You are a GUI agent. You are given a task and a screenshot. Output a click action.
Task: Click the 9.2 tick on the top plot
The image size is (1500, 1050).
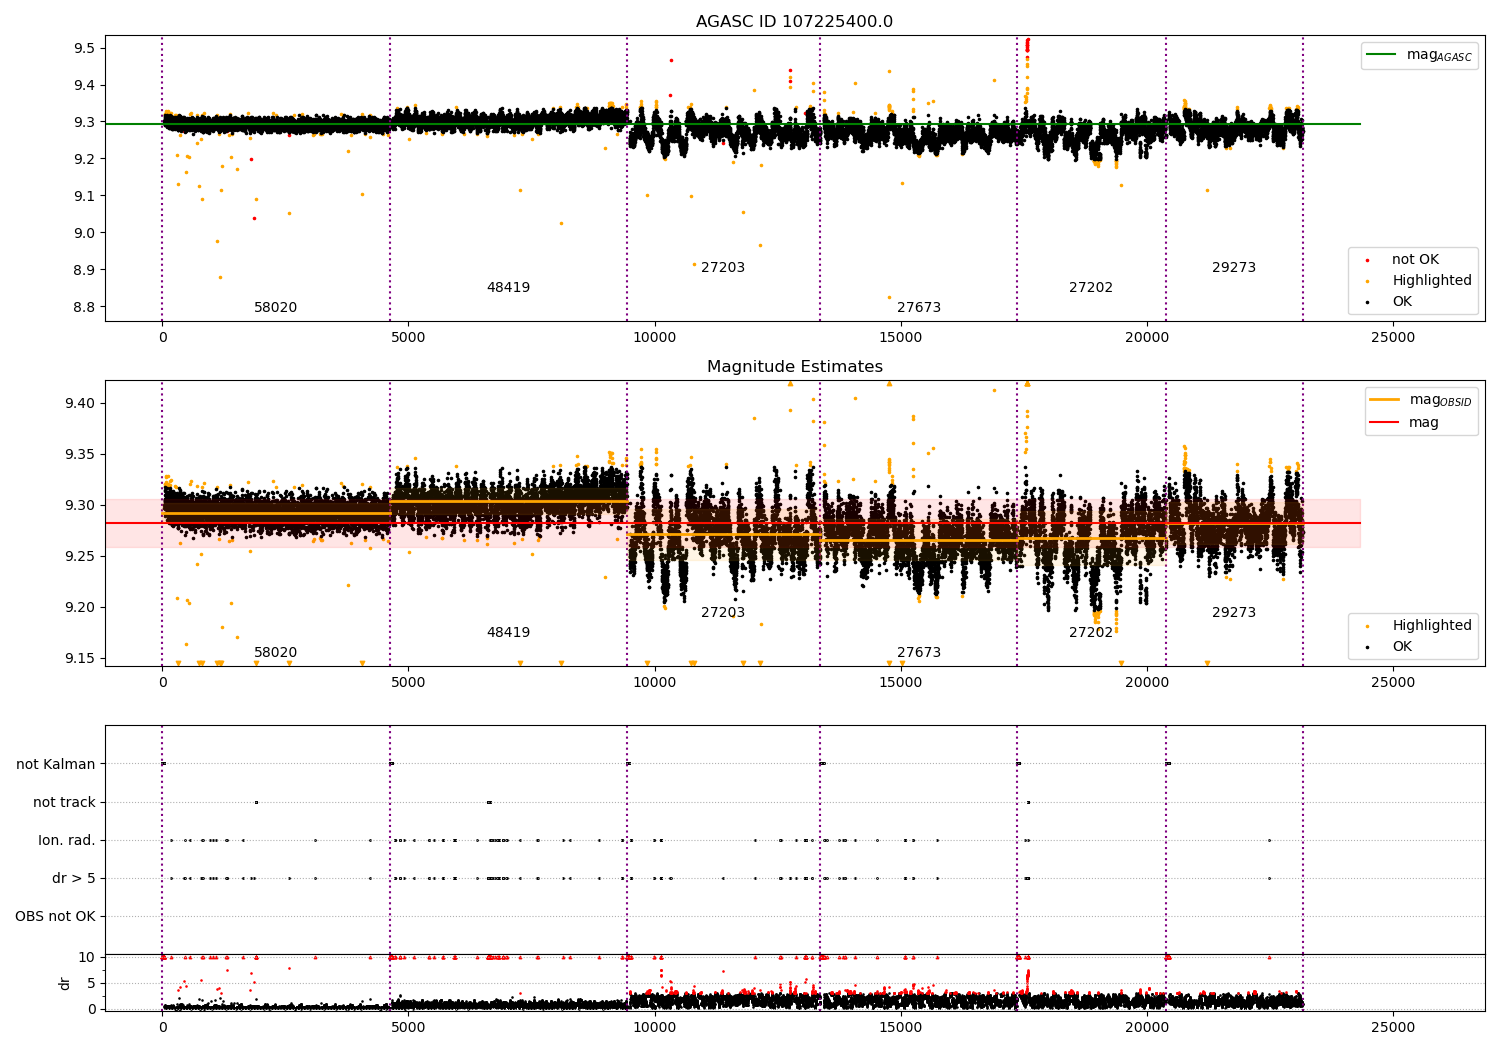click(x=84, y=160)
